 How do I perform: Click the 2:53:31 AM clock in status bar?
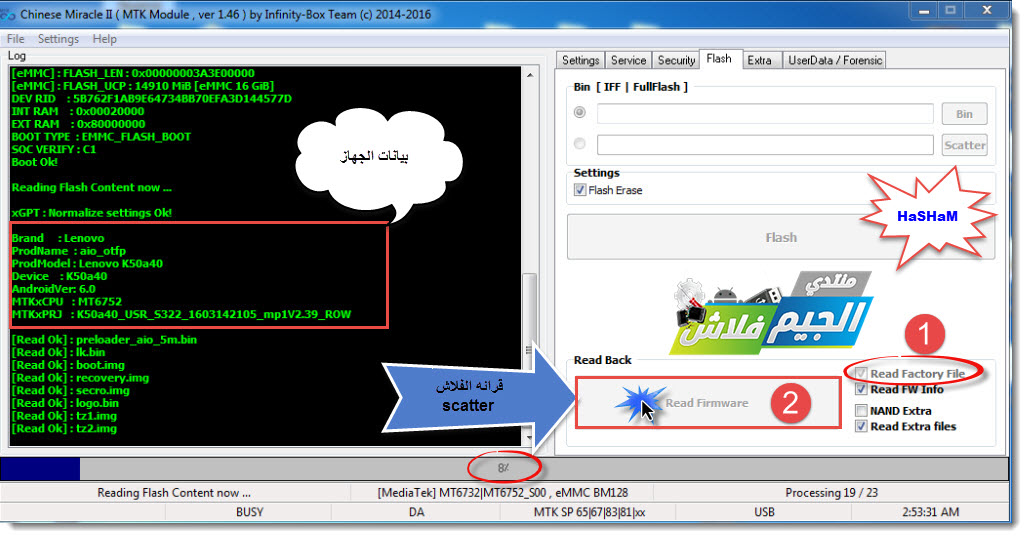click(x=930, y=512)
